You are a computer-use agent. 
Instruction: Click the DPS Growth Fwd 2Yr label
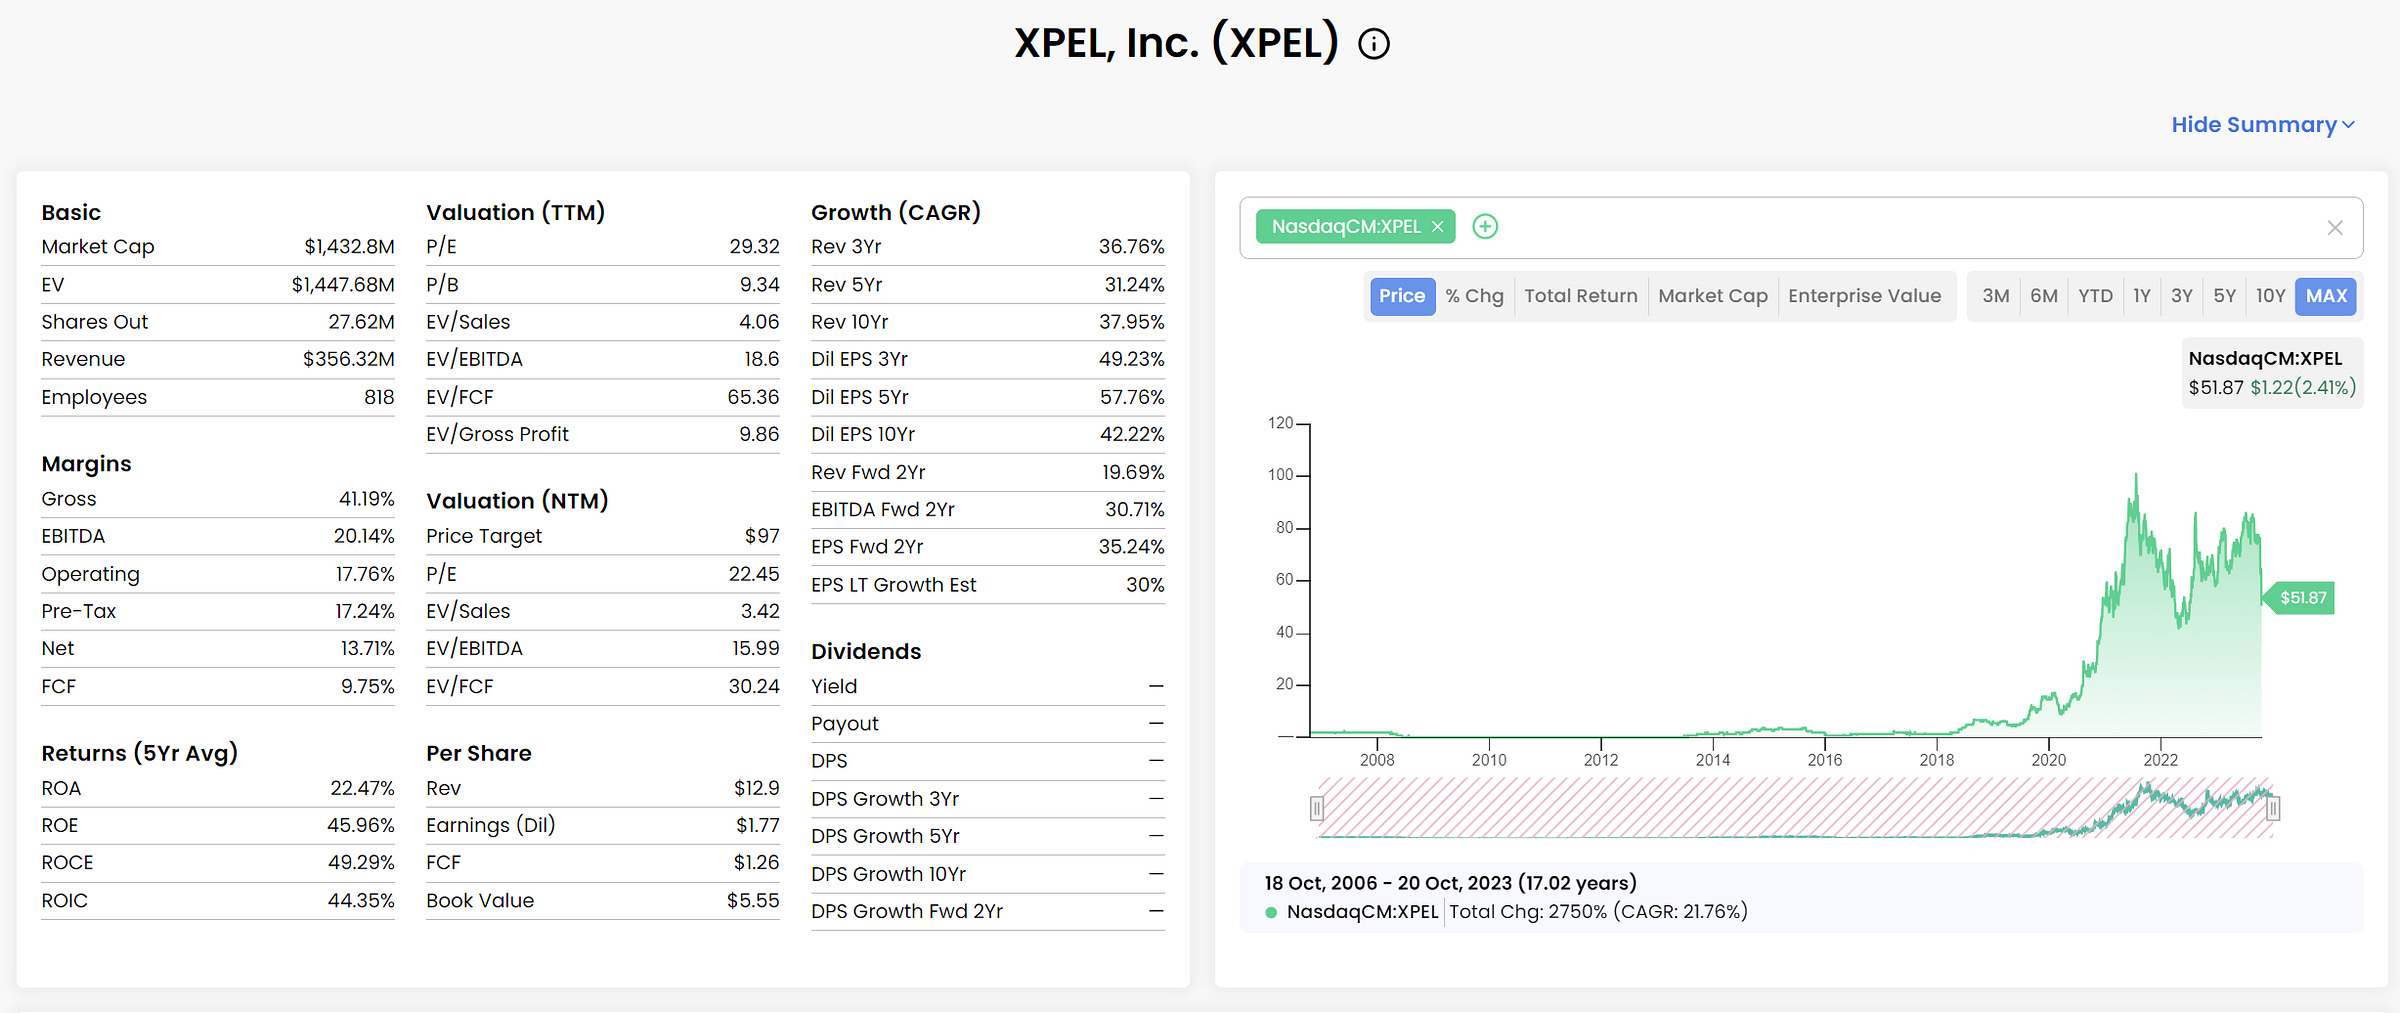(x=907, y=911)
